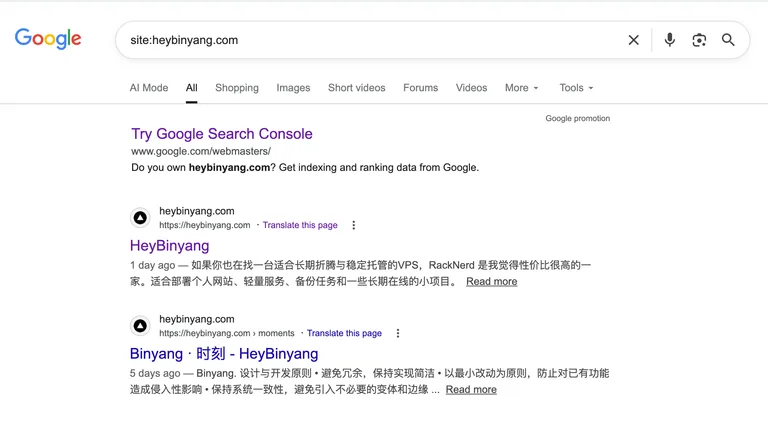This screenshot has height=437, width=768.
Task: Click the Google logo
Action: [48, 40]
